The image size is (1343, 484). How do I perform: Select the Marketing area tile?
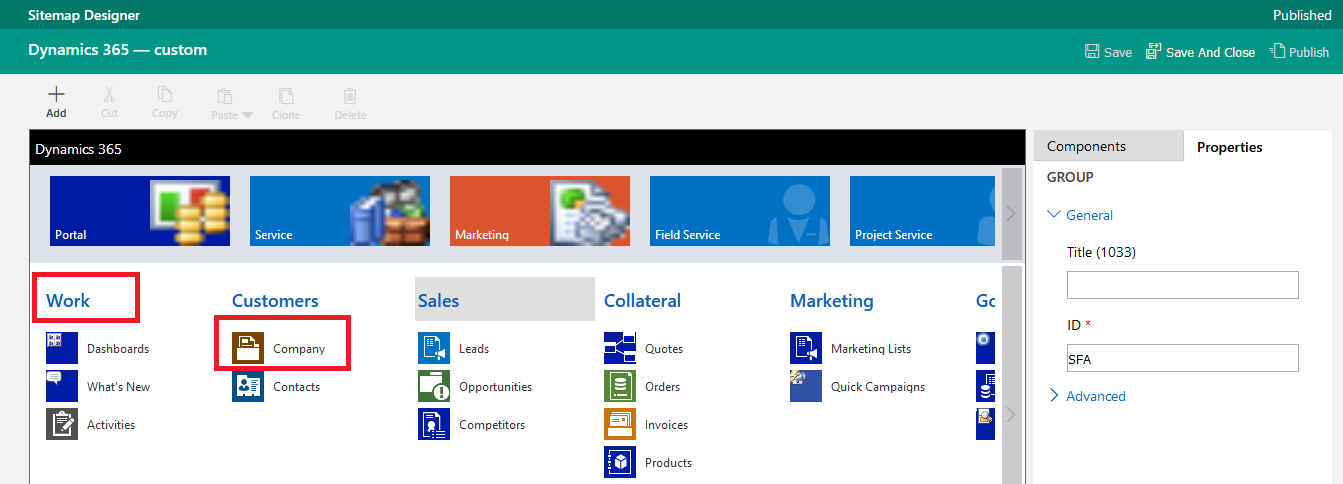pos(540,211)
